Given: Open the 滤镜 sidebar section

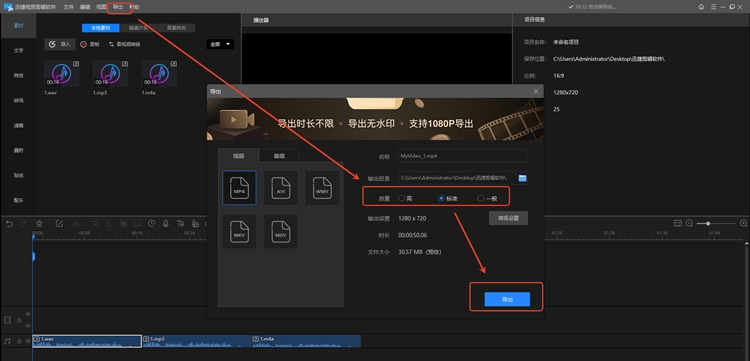Looking at the screenshot, I should coord(18,125).
